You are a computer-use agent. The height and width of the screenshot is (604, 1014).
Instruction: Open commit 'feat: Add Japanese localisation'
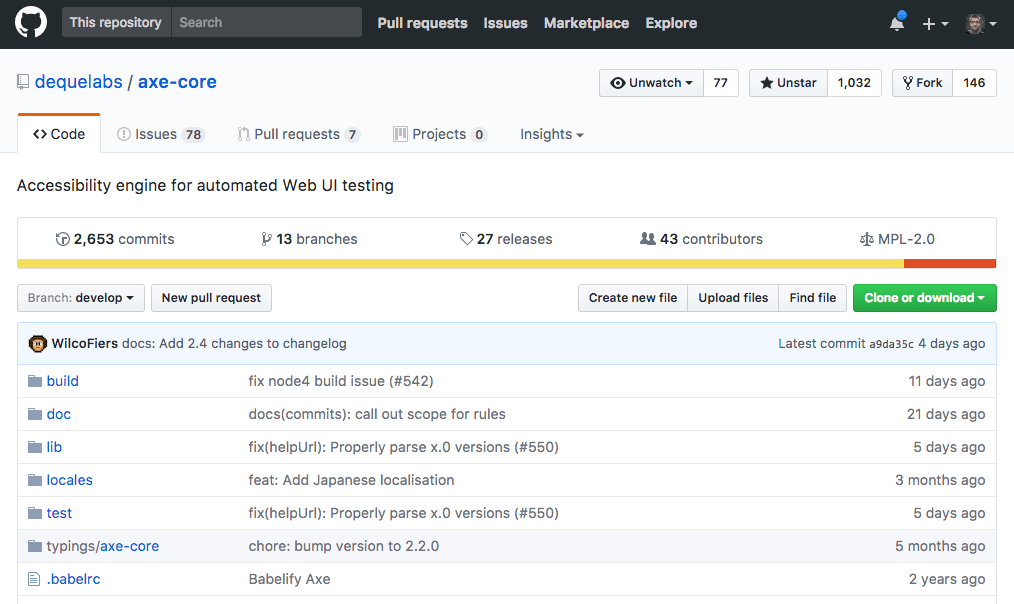point(351,480)
